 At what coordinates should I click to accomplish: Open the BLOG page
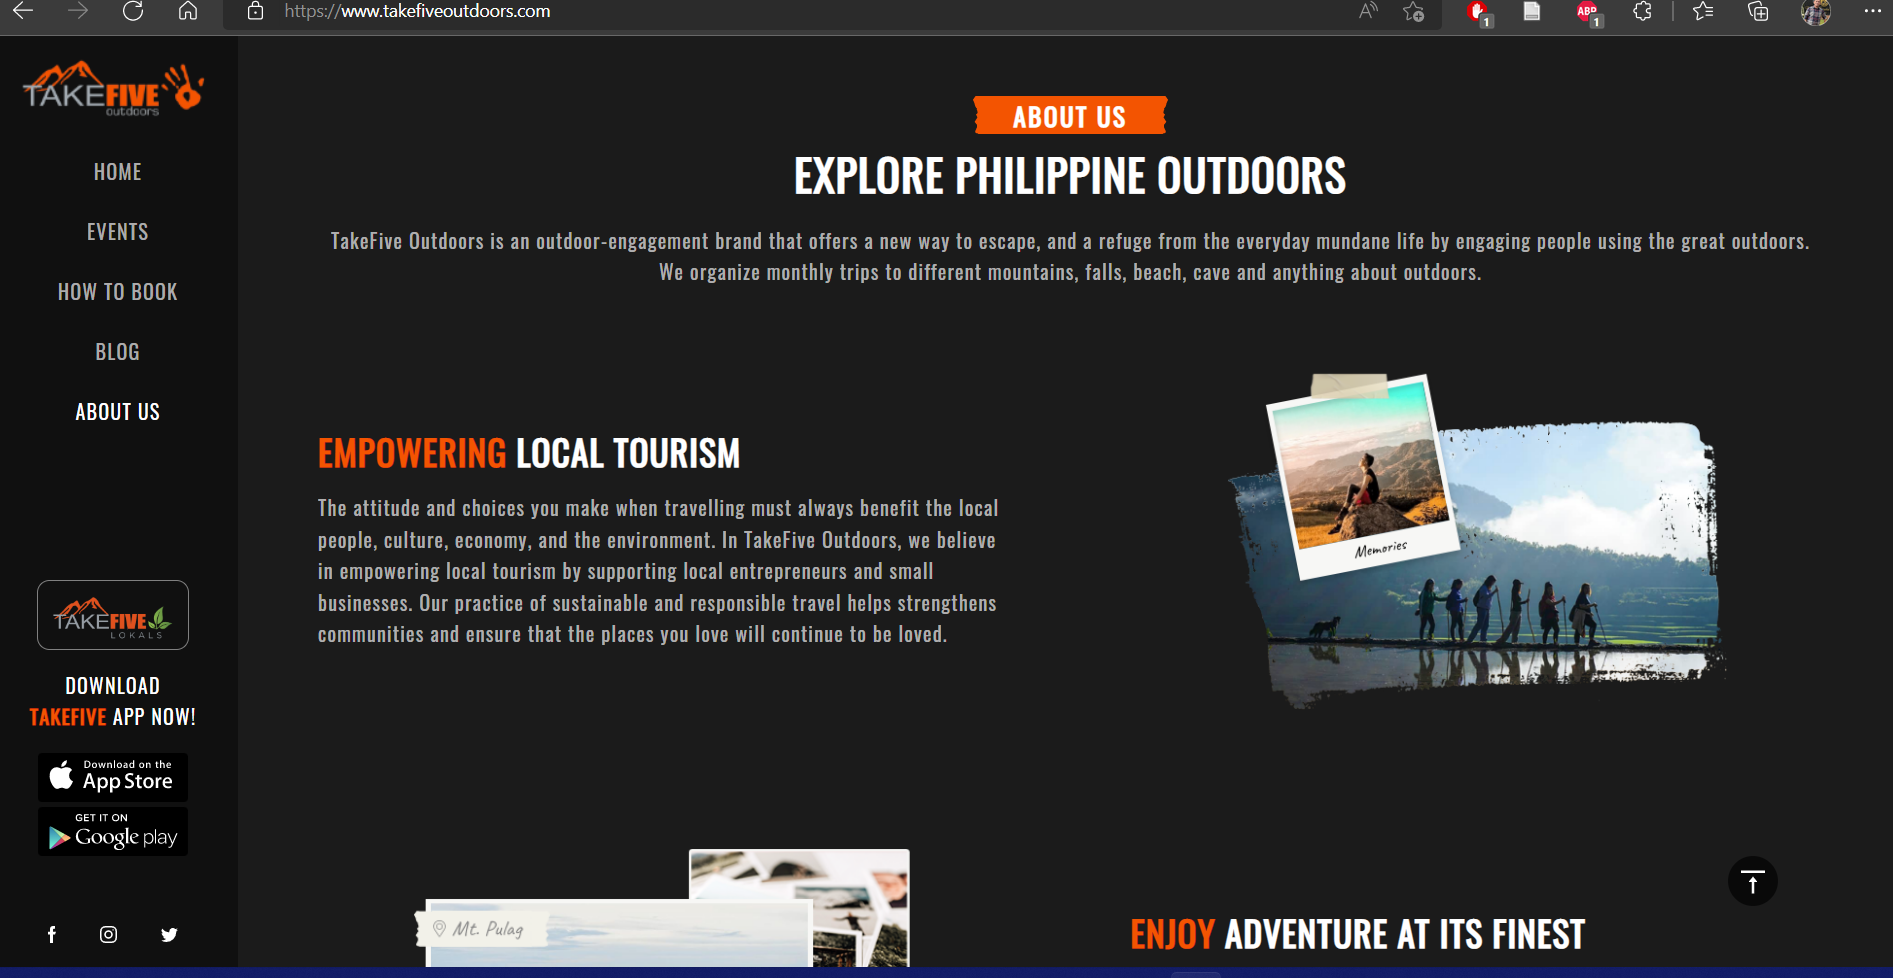(x=117, y=351)
